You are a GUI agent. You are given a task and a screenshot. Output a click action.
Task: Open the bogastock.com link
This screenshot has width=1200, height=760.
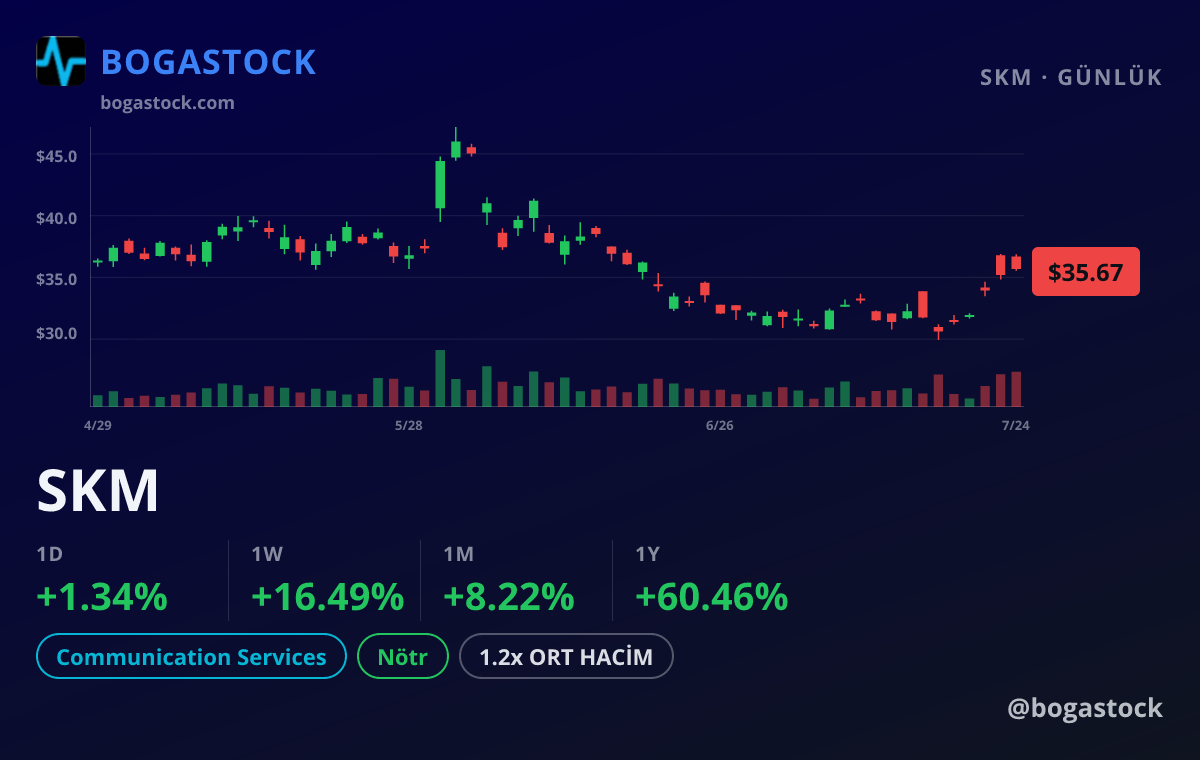[x=168, y=102]
